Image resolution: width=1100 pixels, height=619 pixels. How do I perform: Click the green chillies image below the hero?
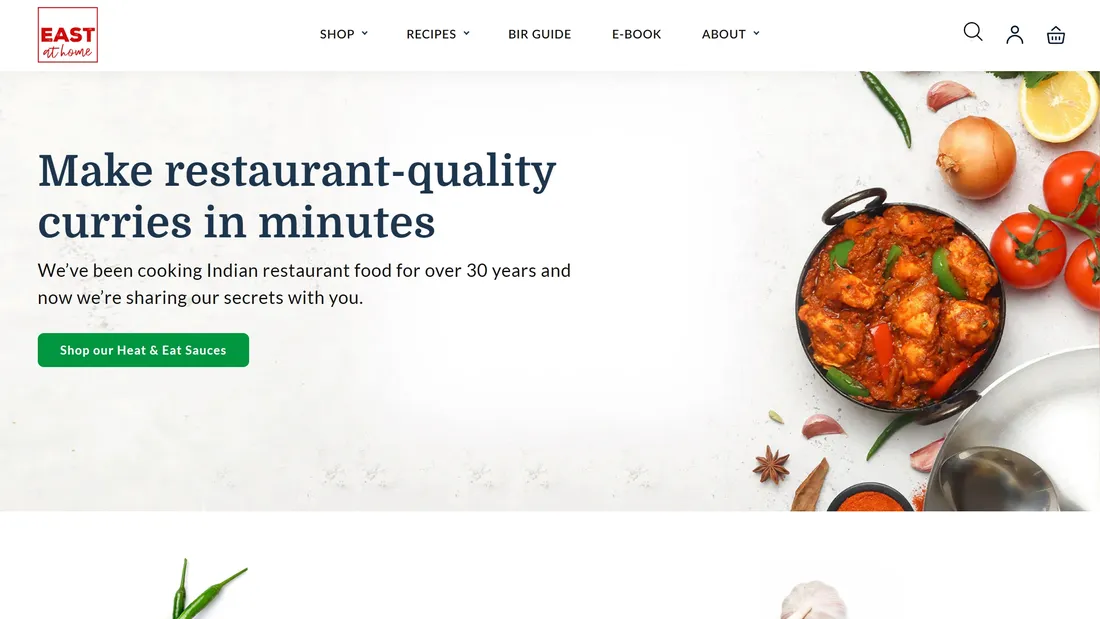208,590
